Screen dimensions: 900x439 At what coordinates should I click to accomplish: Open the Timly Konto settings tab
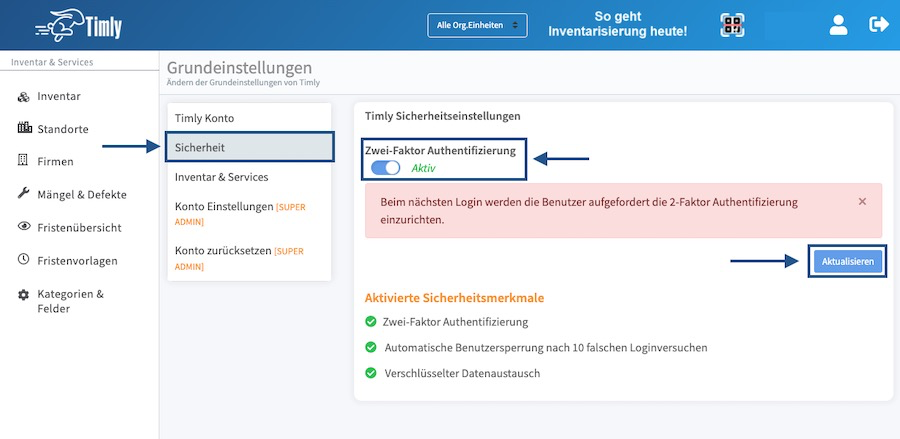pos(249,118)
